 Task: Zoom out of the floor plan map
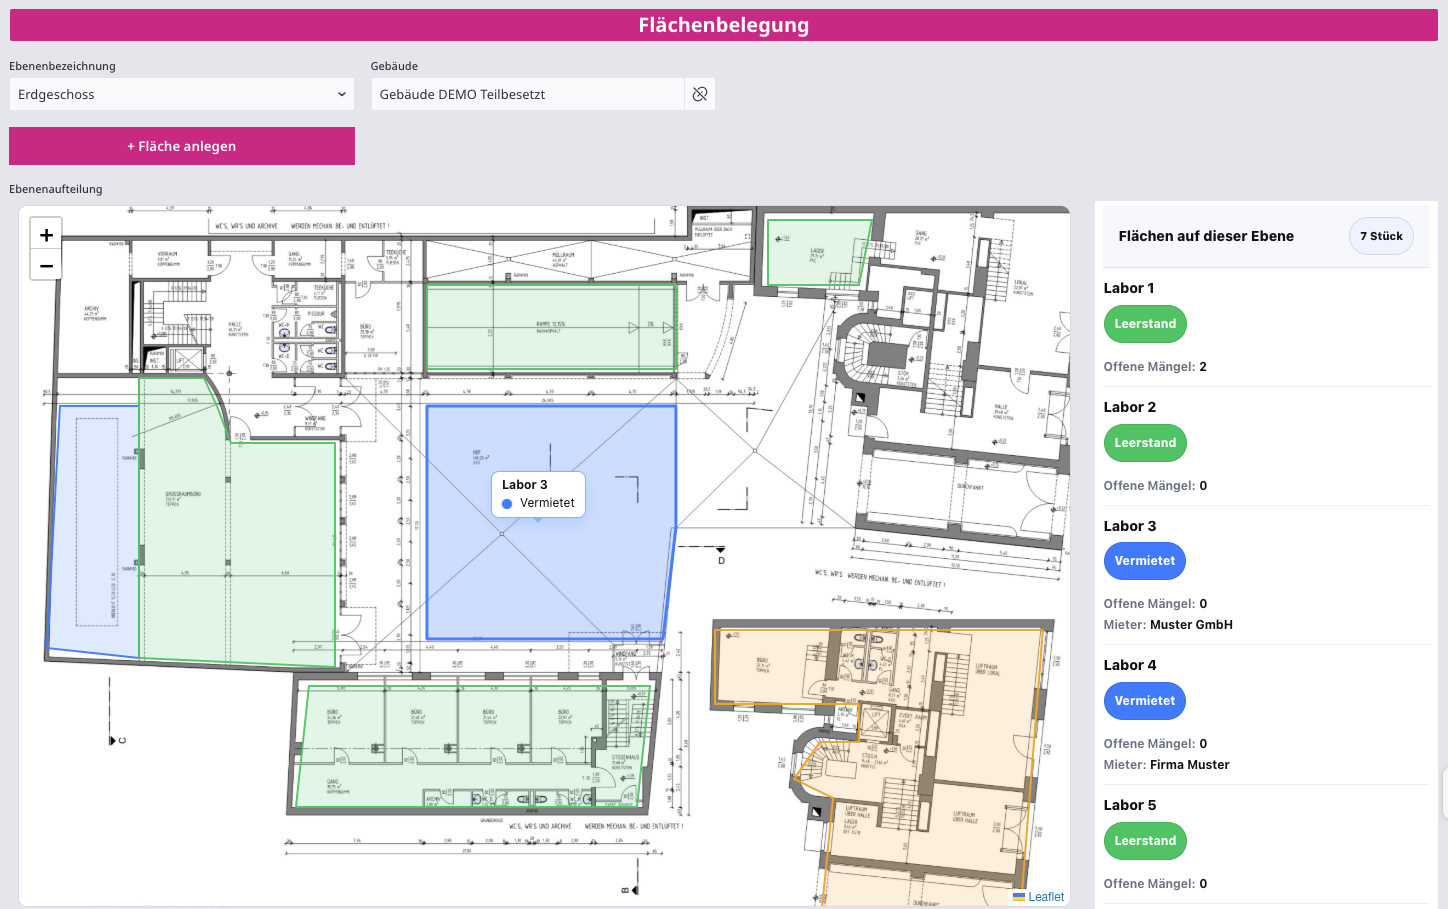pyautogui.click(x=45, y=265)
